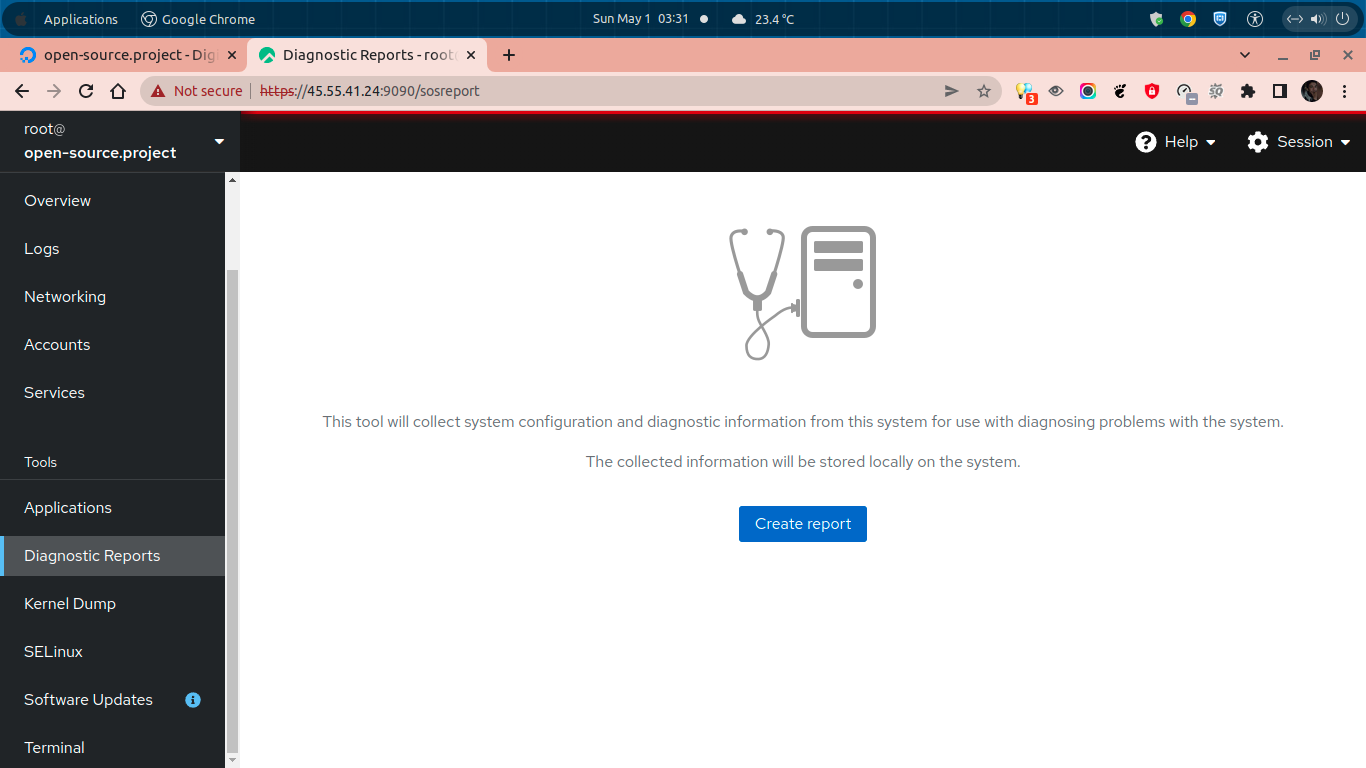Screen dimensions: 1366x768
Task: Open the Accounts page
Action: pyautogui.click(x=113, y=345)
